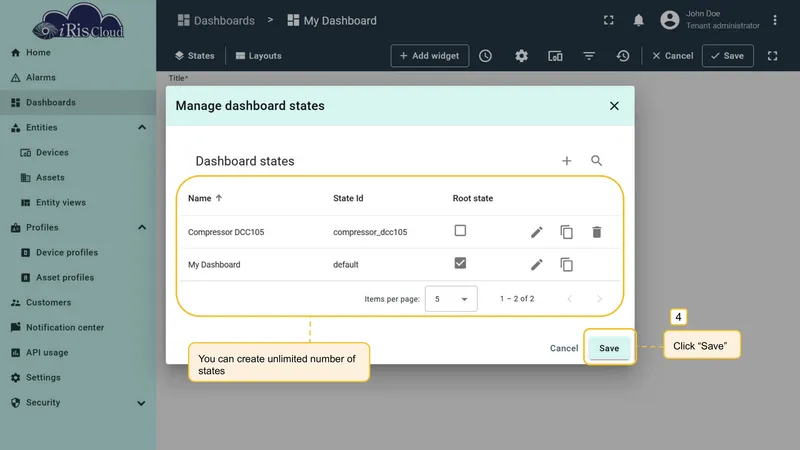The width and height of the screenshot is (800, 450).
Task: Click the Security section label
Action: 43,403
